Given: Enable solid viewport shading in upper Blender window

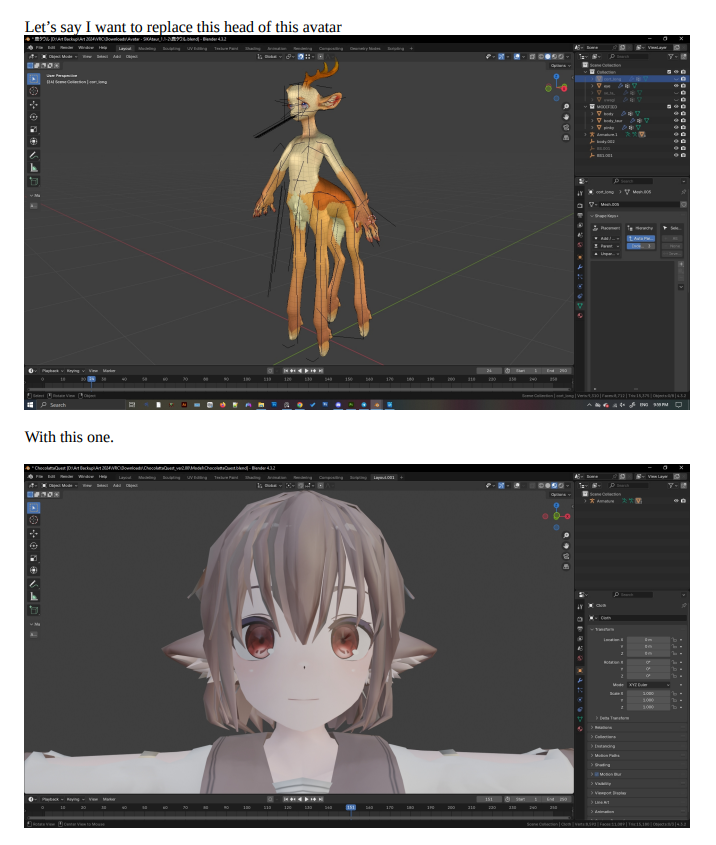Looking at the screenshot, I should point(548,57).
